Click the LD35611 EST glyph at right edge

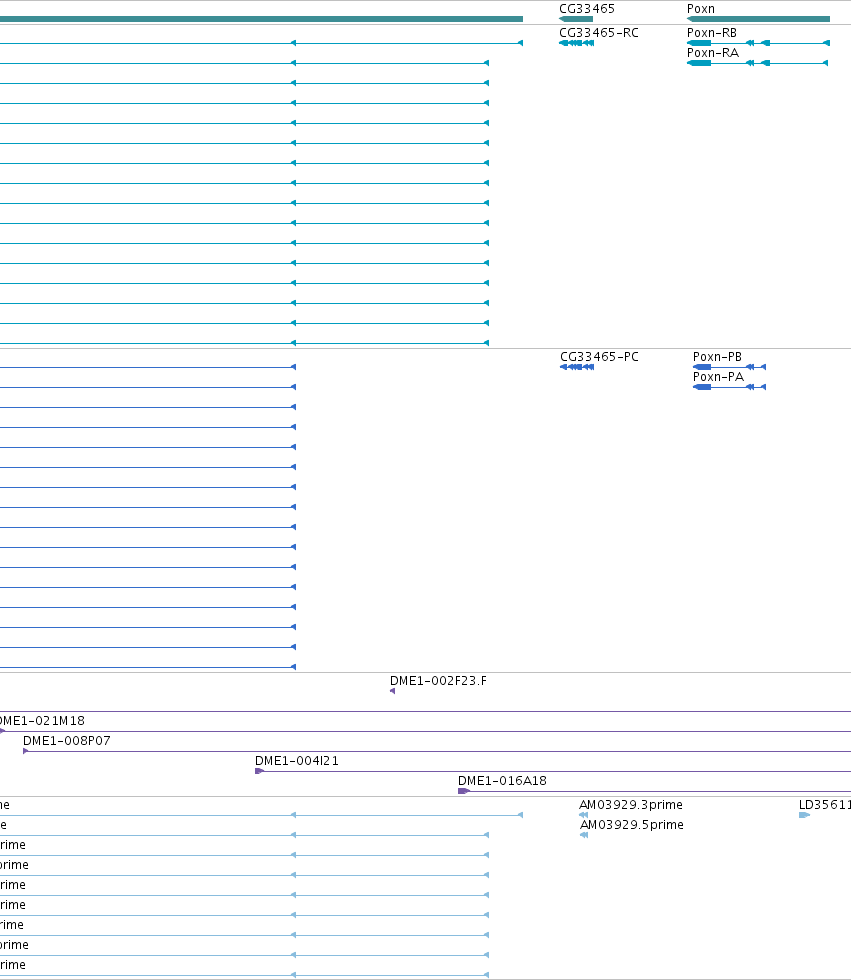[804, 815]
